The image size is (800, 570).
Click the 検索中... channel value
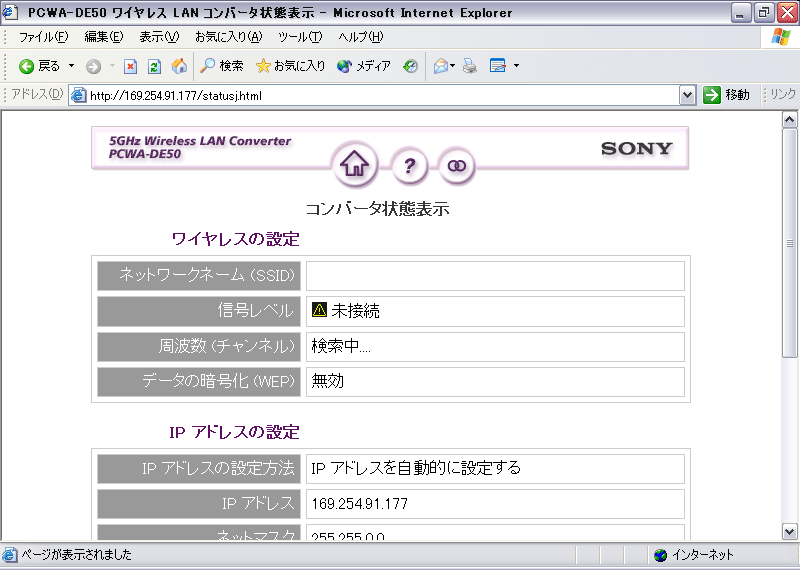tap(341, 346)
